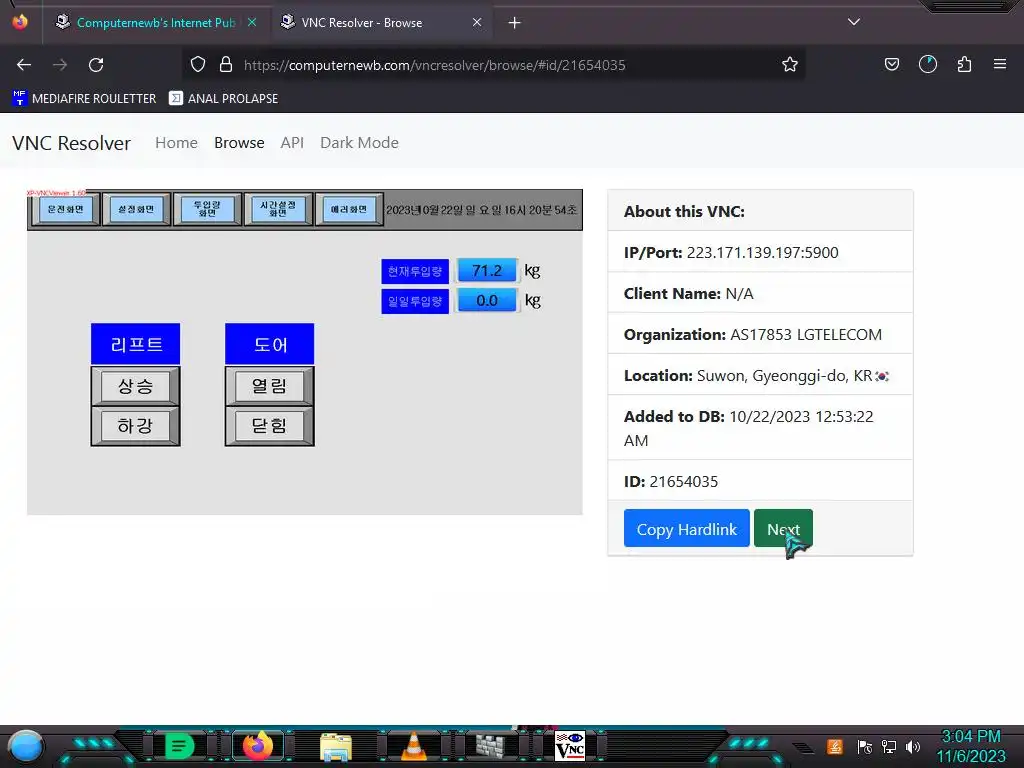
Task: Click the volume speaker tray icon
Action: click(913, 746)
